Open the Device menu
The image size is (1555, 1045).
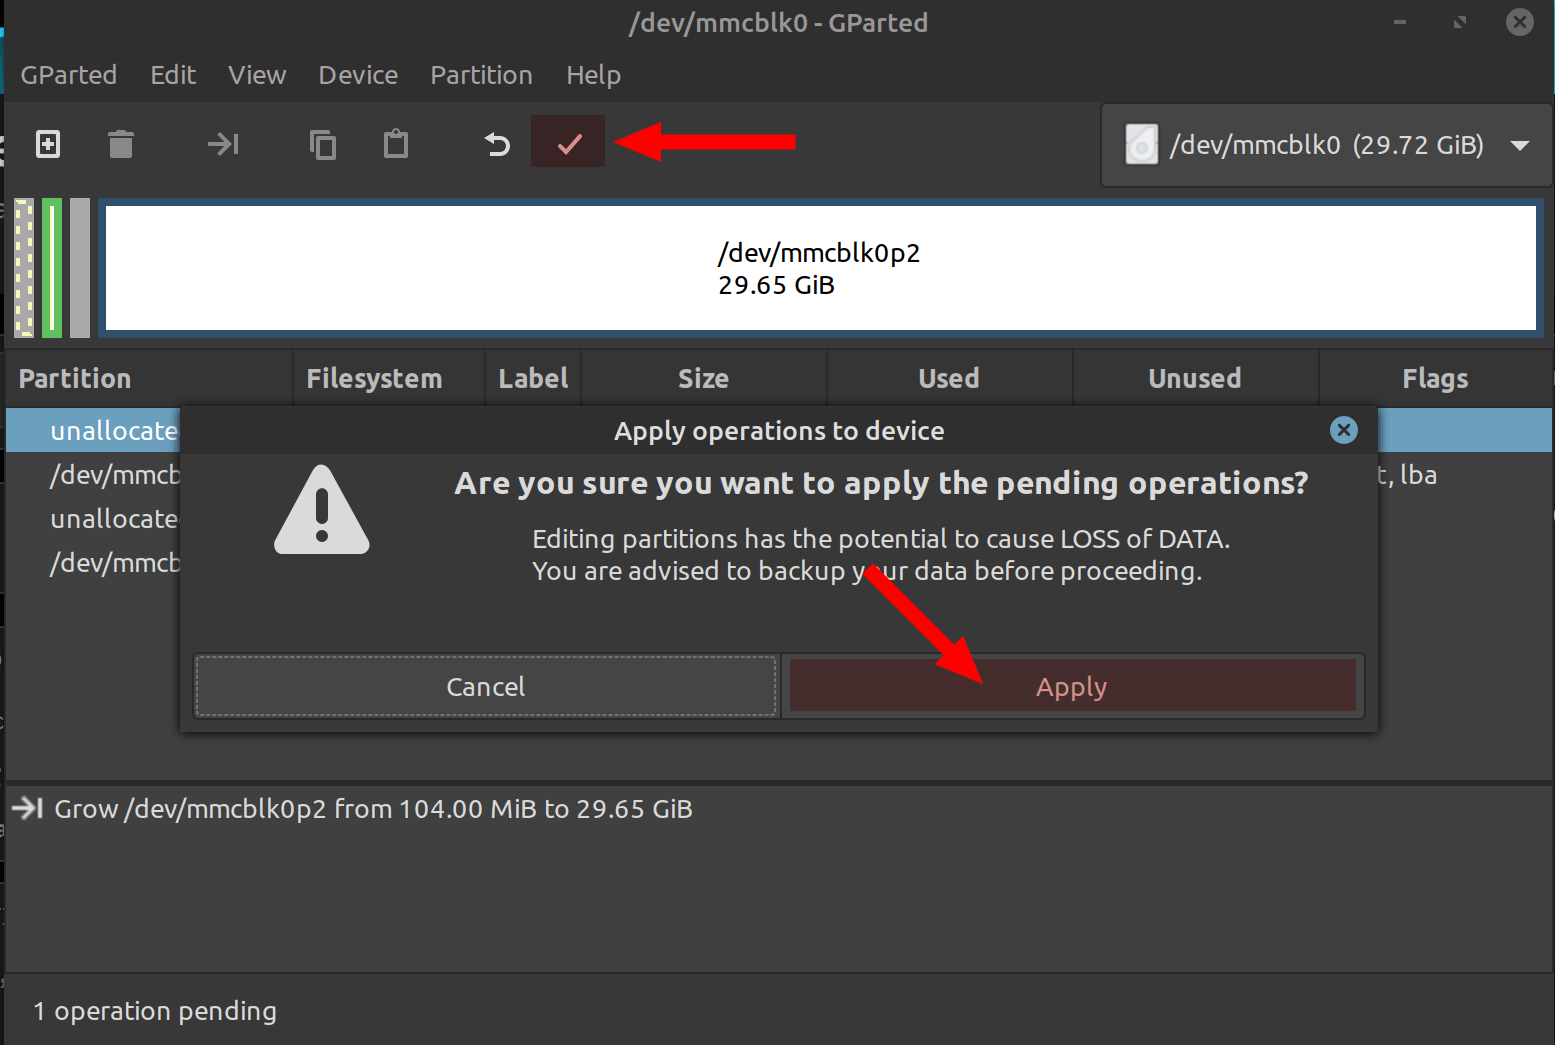pyautogui.click(x=358, y=75)
